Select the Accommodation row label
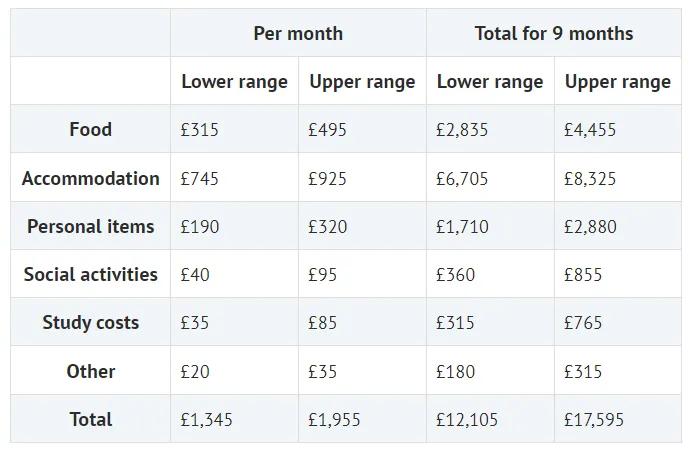690x449 pixels. [90, 178]
